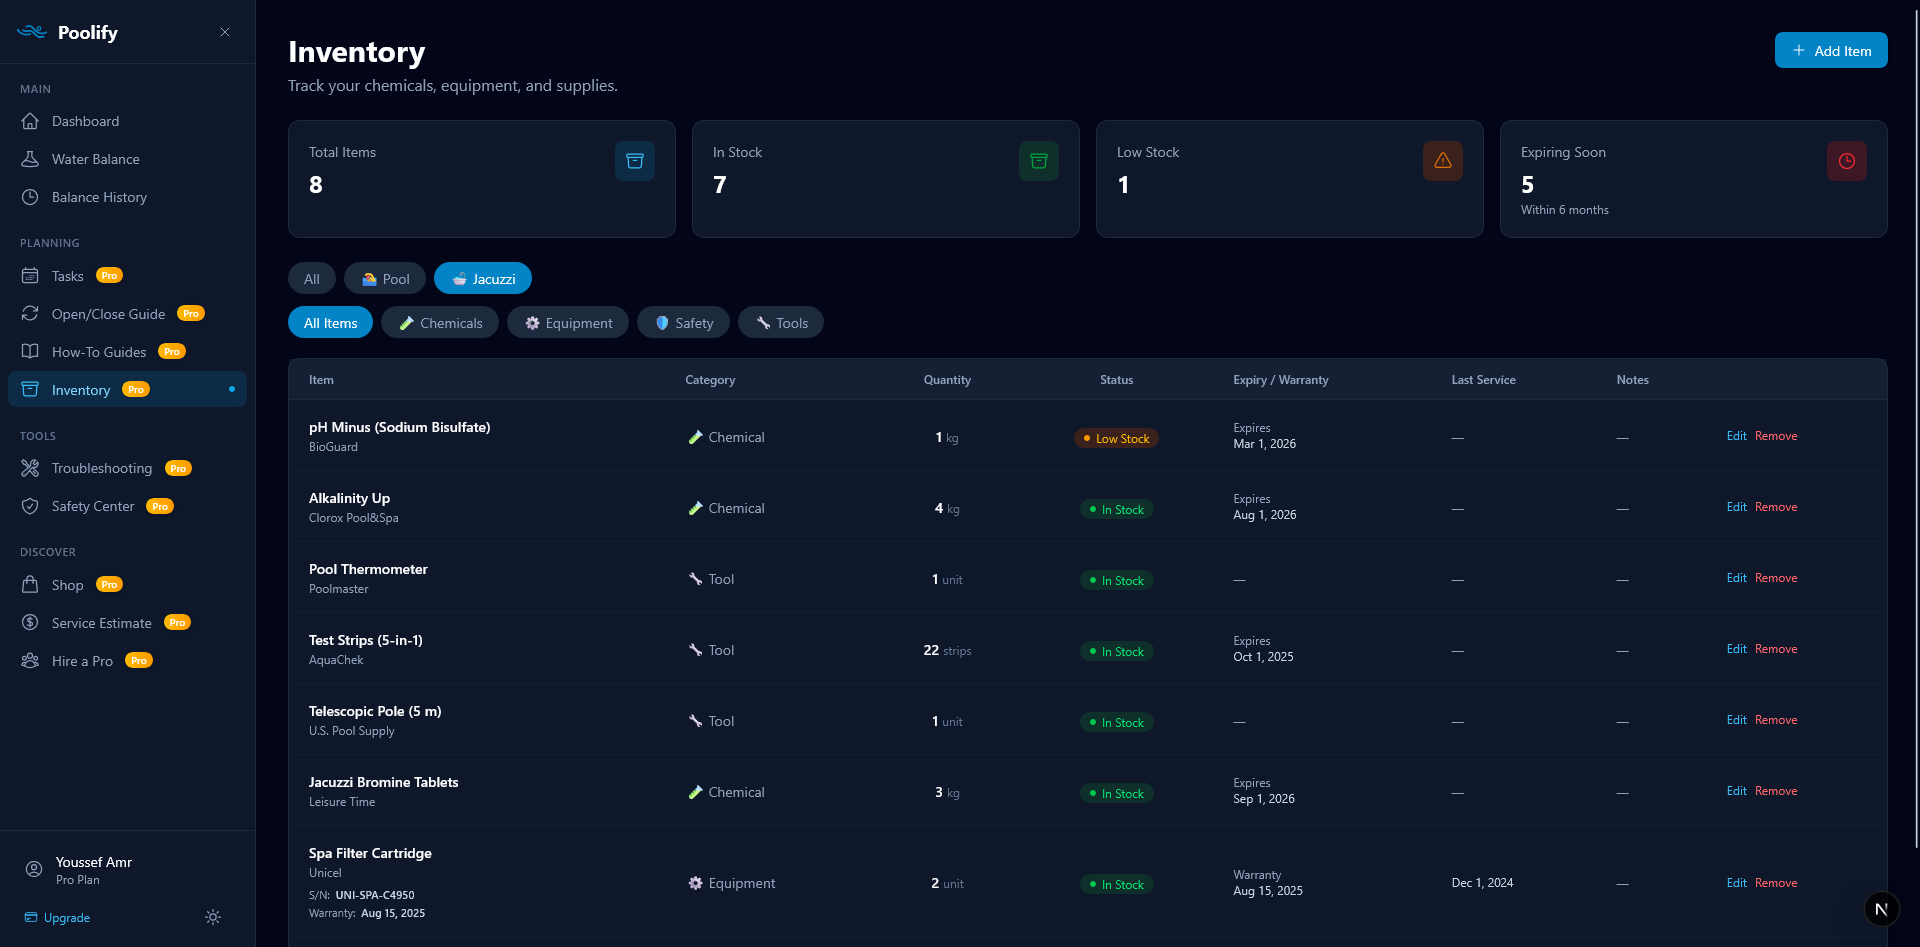This screenshot has width=1920, height=947.
Task: Click the Low Stock status badge
Action: pyautogui.click(x=1116, y=438)
